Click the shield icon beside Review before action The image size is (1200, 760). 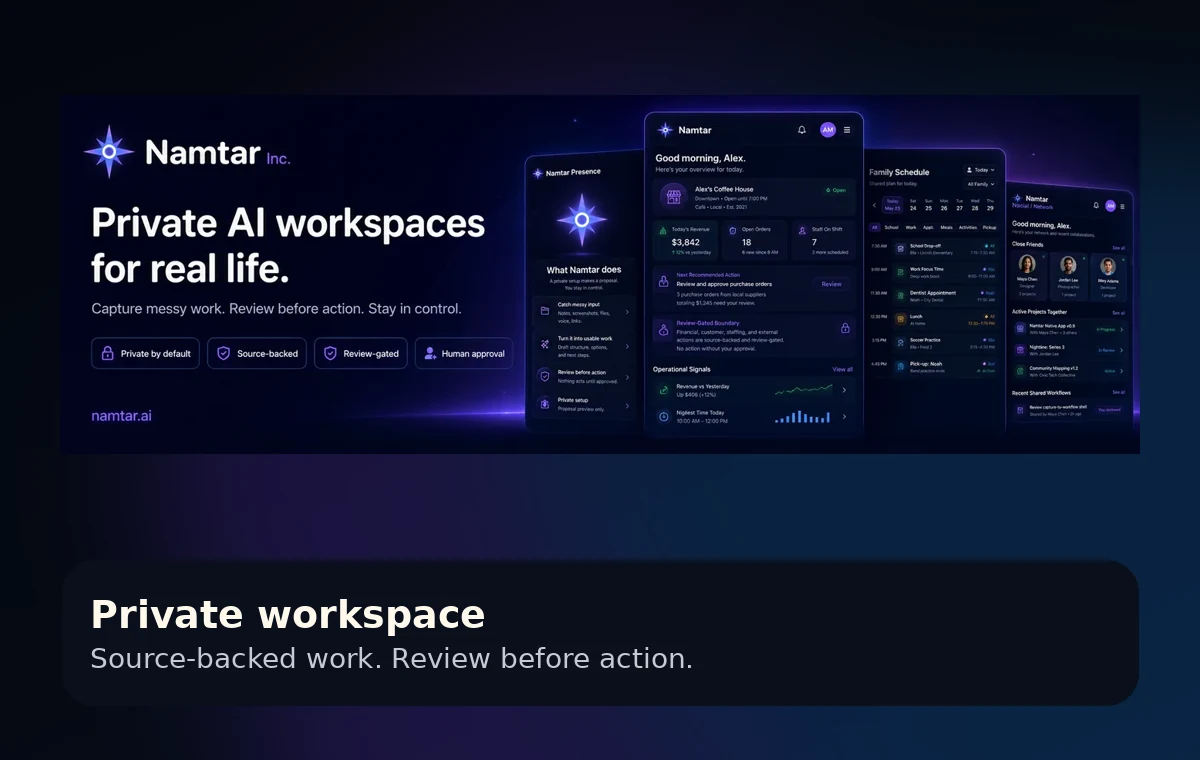coord(545,376)
